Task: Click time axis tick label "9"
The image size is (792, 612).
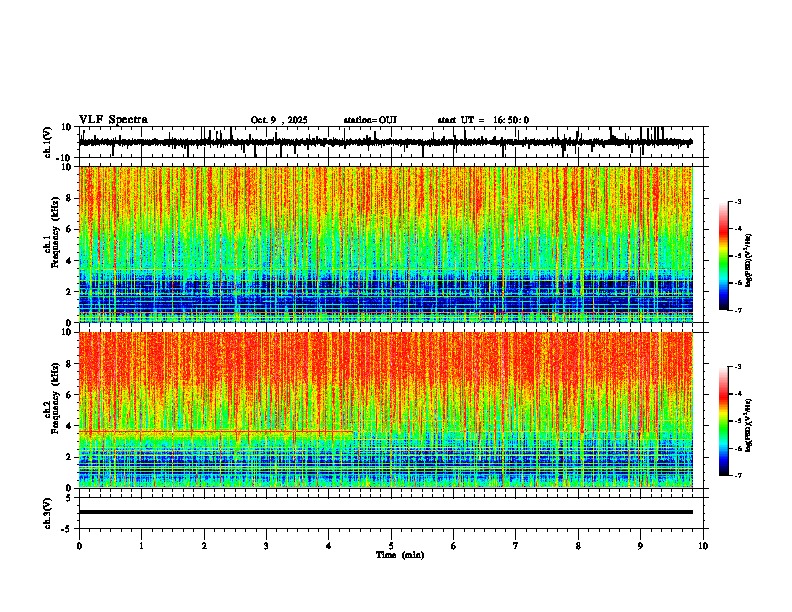Action: point(640,546)
